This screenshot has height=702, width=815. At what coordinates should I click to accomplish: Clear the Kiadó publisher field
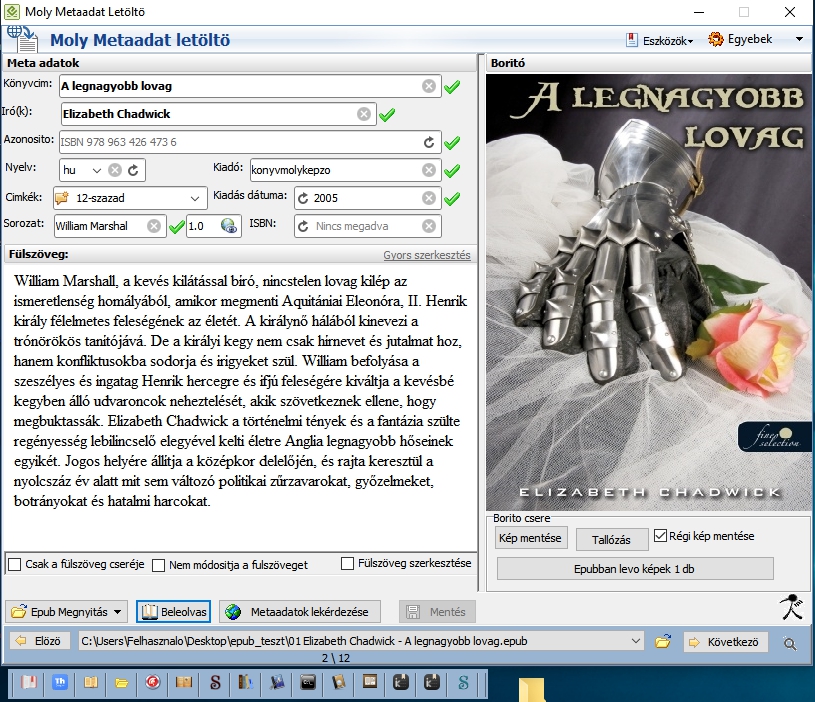[x=429, y=170]
